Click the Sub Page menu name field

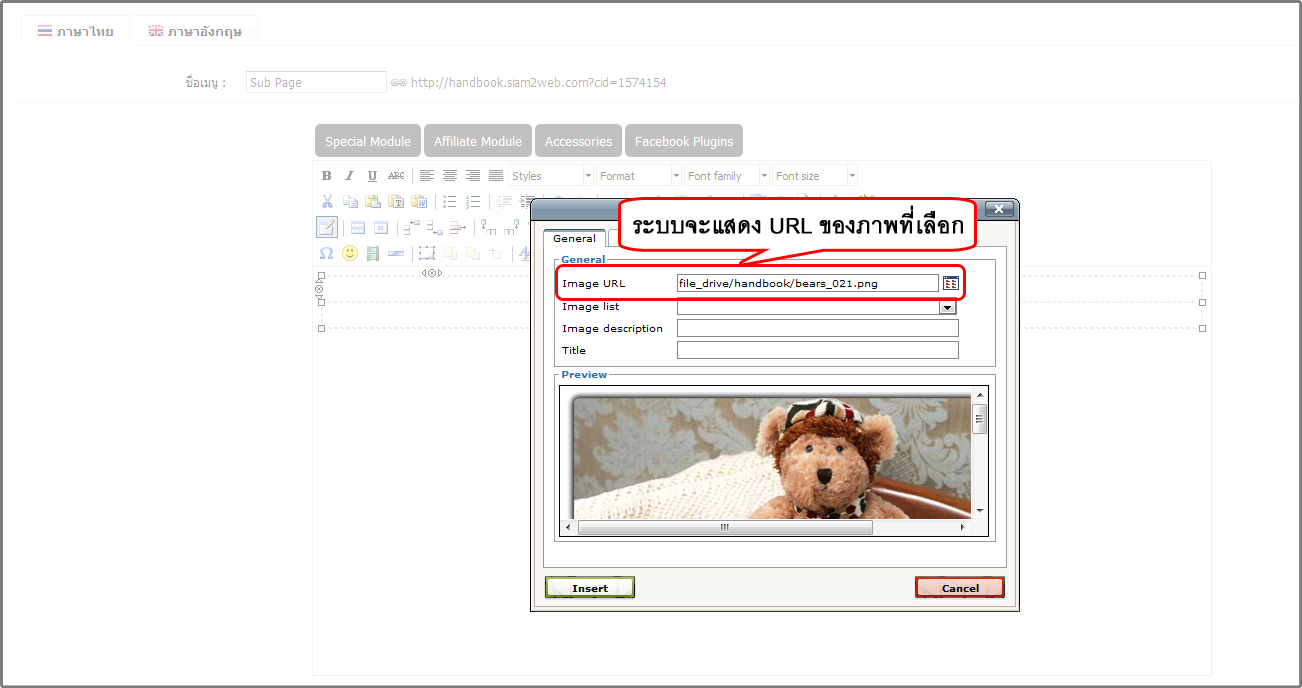pos(316,82)
